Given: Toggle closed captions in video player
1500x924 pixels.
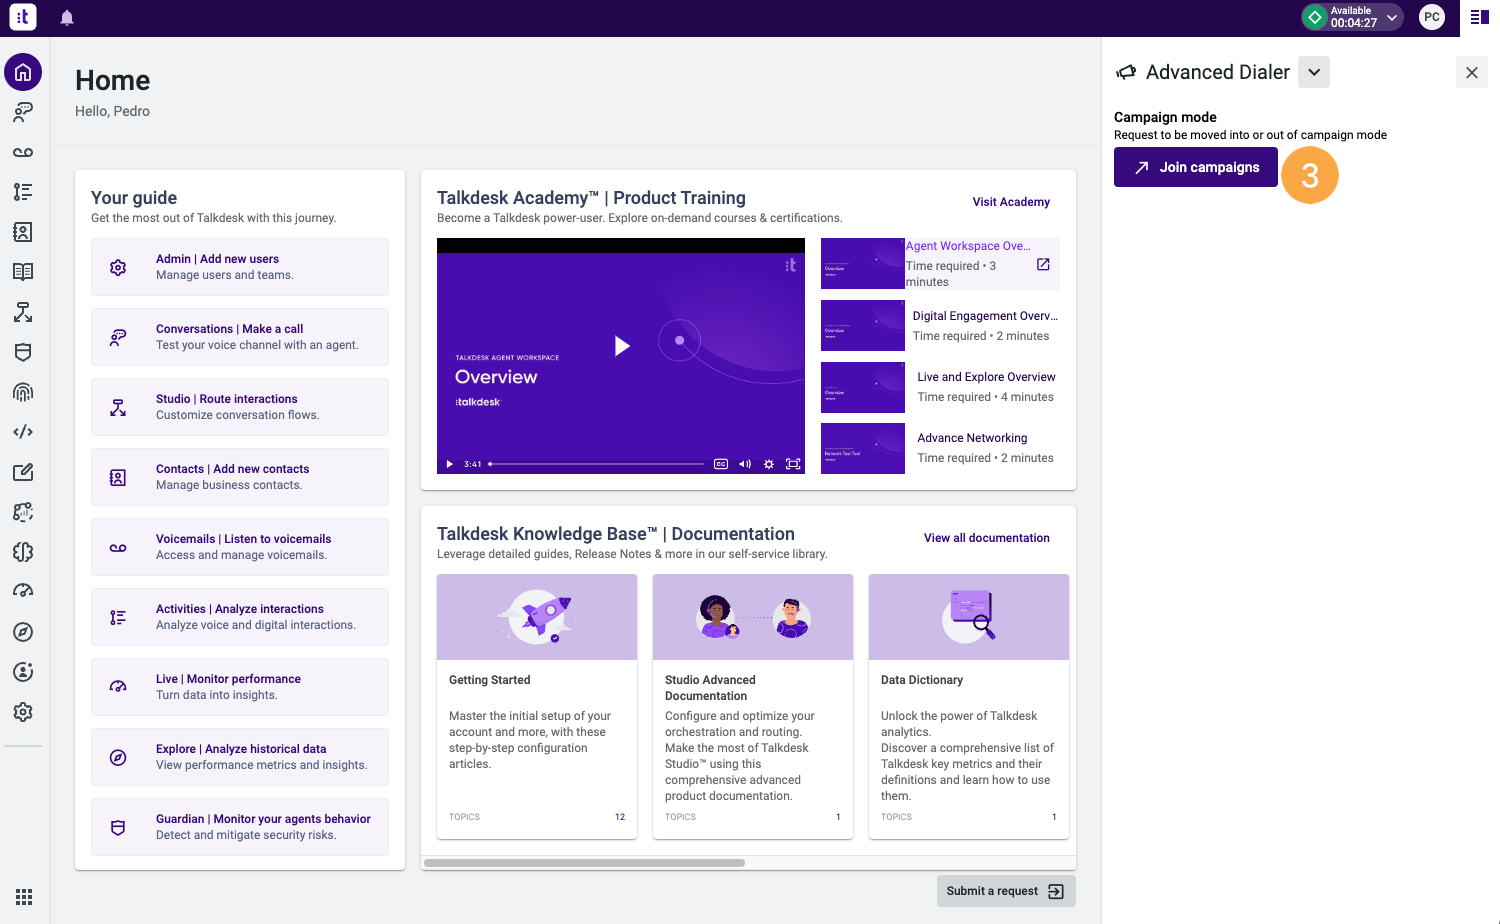Looking at the screenshot, I should (x=721, y=464).
